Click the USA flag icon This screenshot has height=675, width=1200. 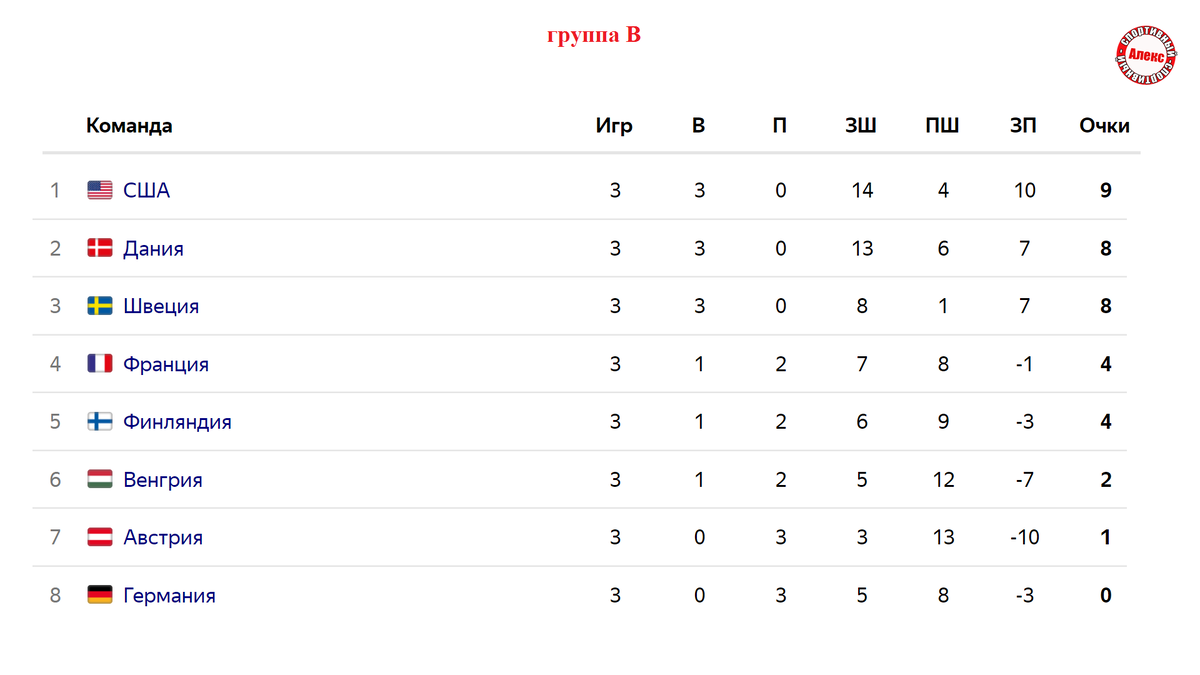(100, 190)
